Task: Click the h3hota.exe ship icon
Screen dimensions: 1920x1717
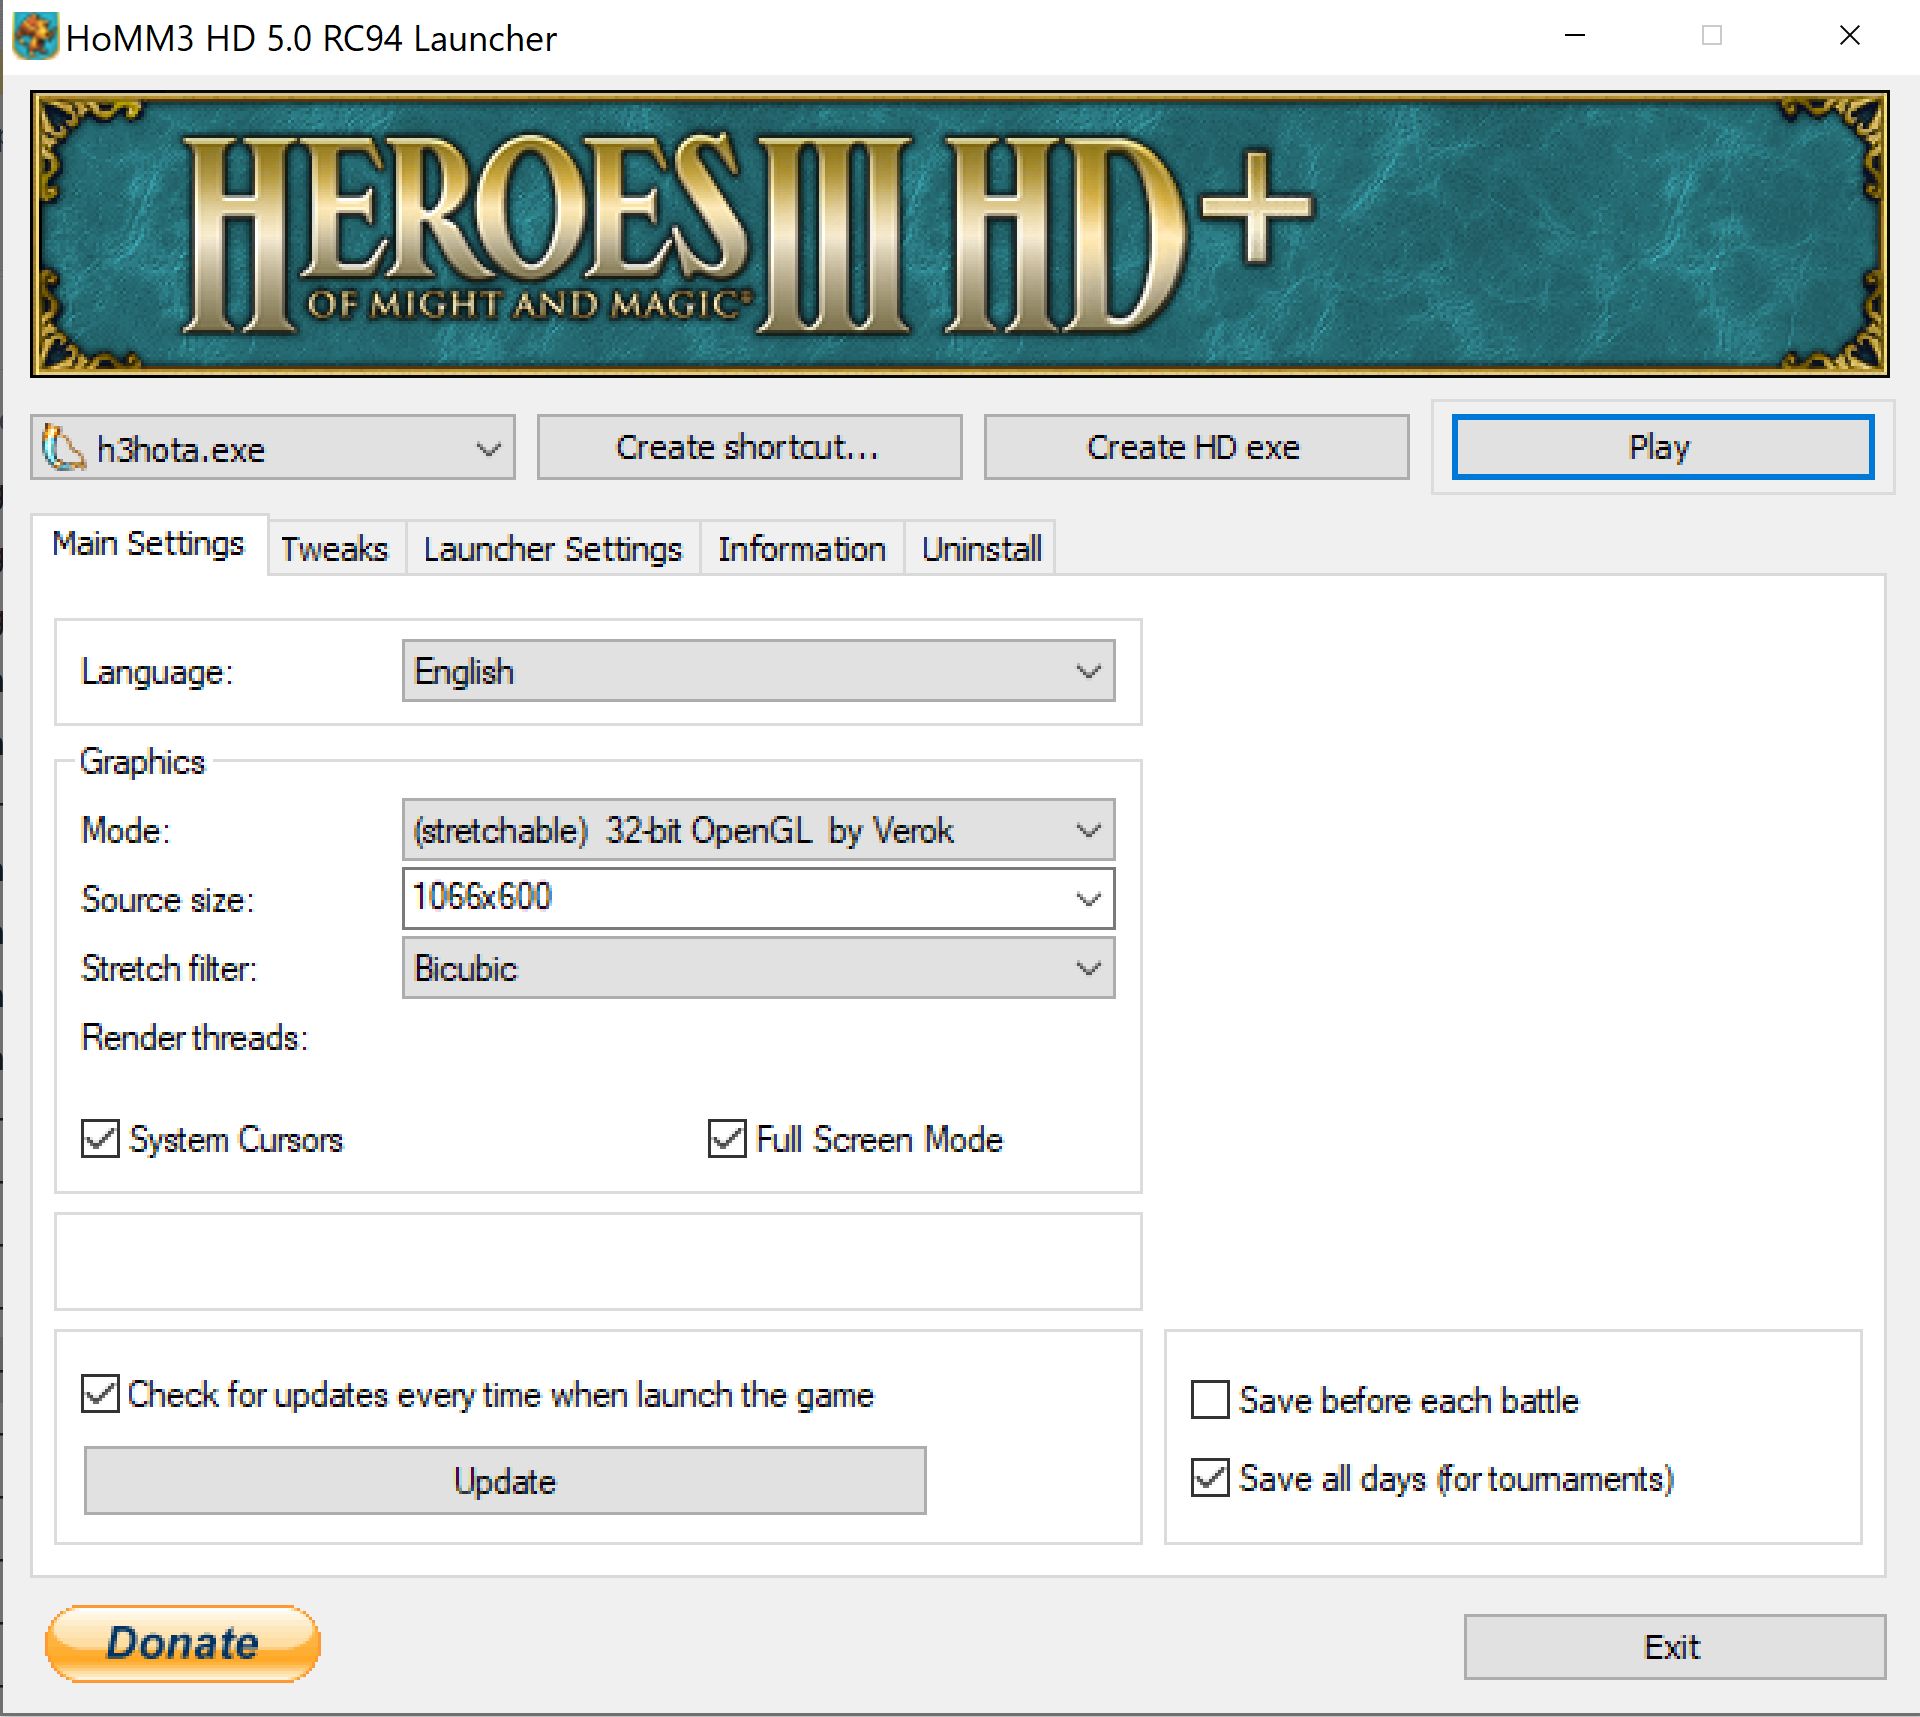Action: point(62,449)
